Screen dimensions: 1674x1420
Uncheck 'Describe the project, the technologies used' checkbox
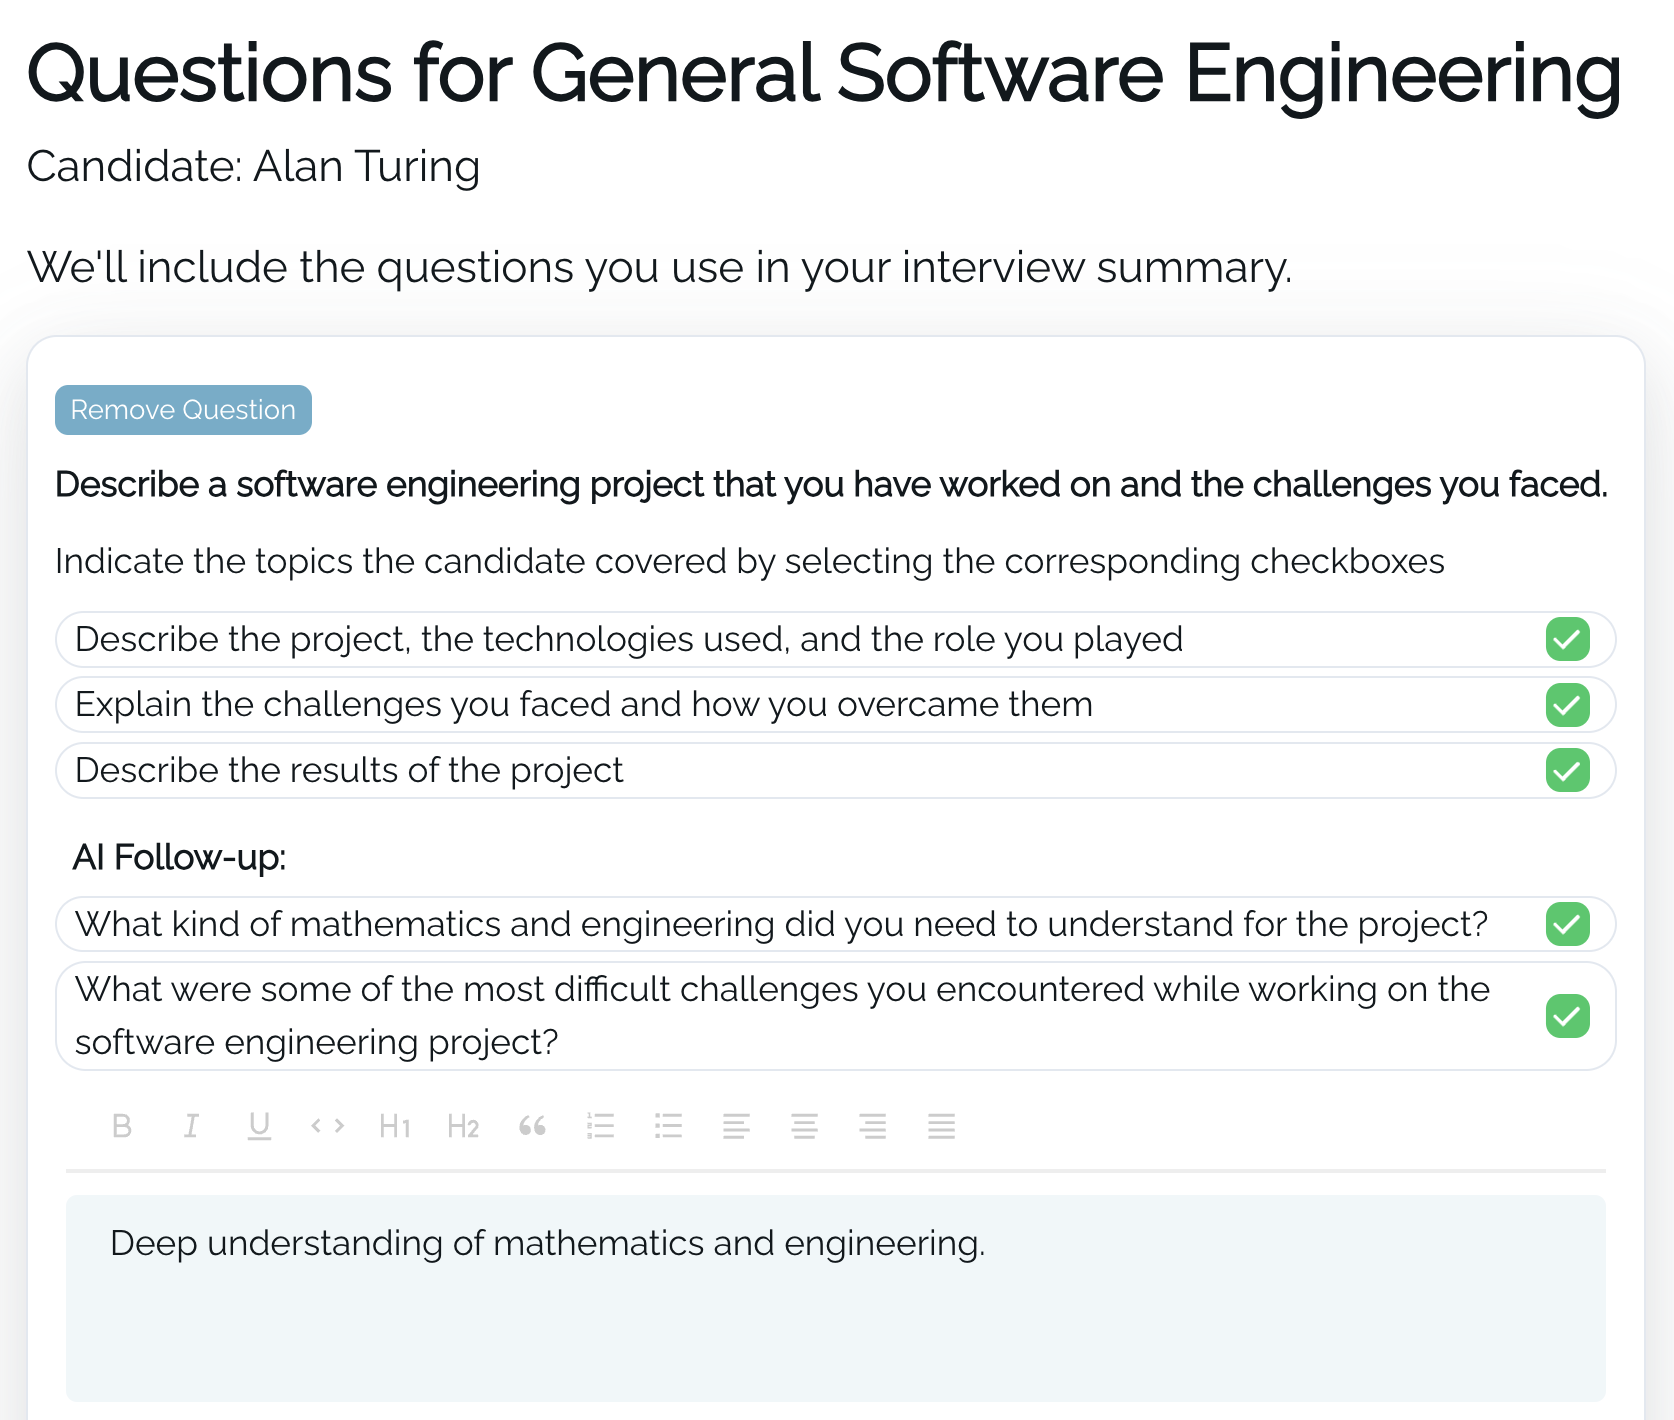(1567, 639)
